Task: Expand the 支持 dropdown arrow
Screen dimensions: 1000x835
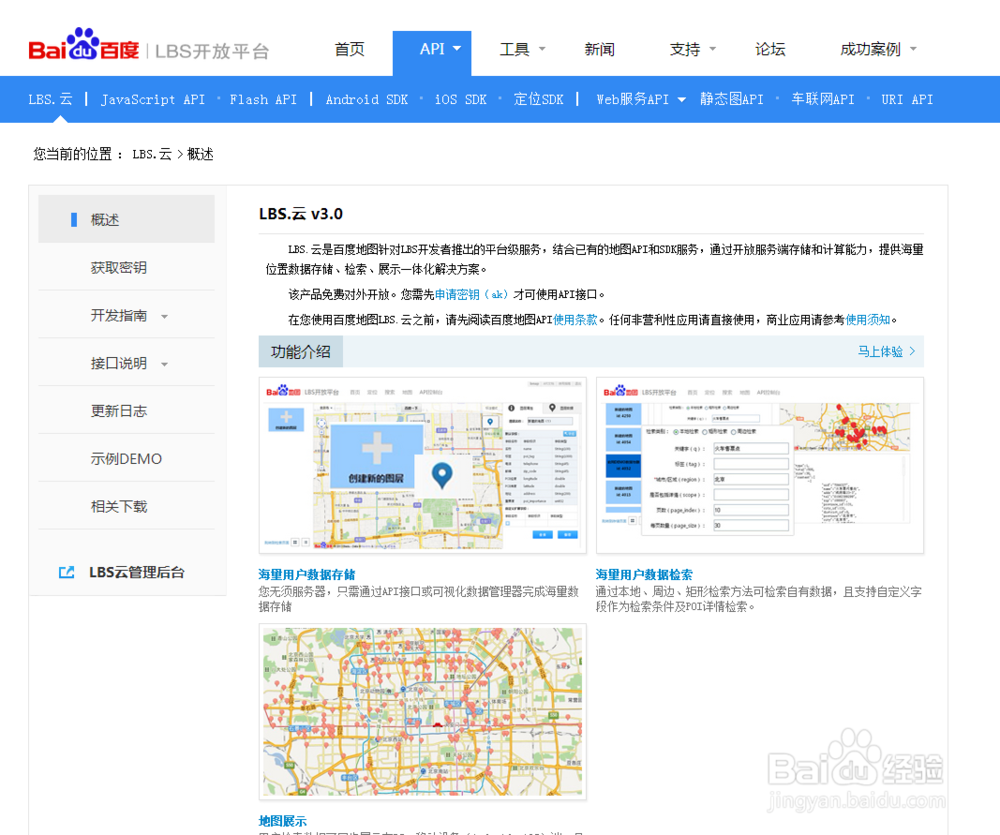Action: pos(712,48)
